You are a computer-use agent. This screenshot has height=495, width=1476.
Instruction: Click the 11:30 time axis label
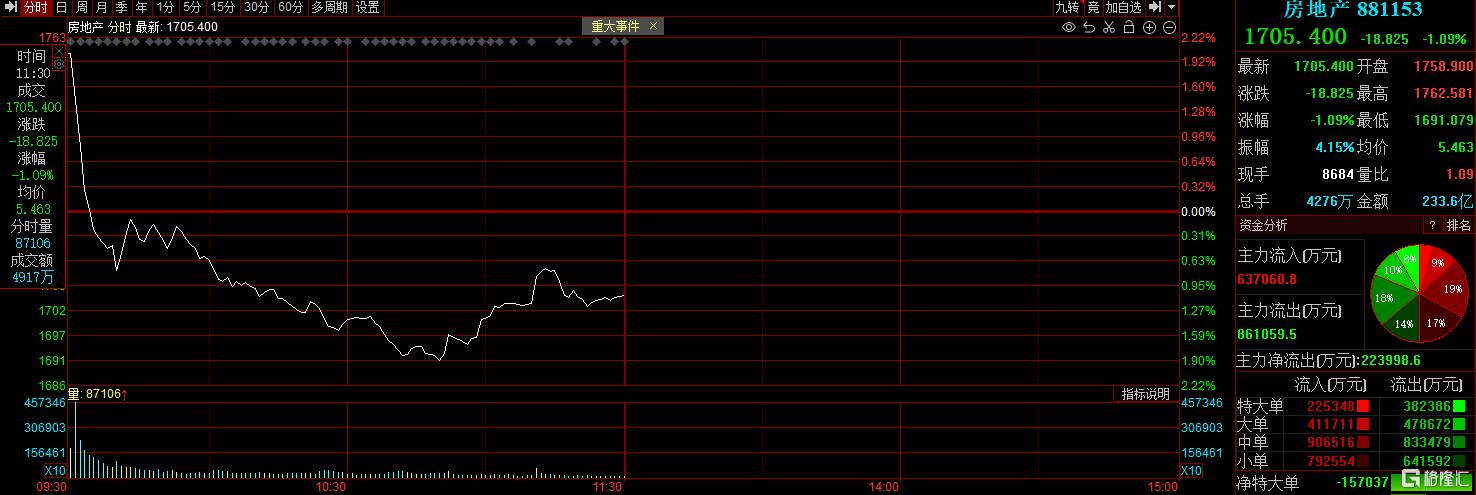pos(608,487)
